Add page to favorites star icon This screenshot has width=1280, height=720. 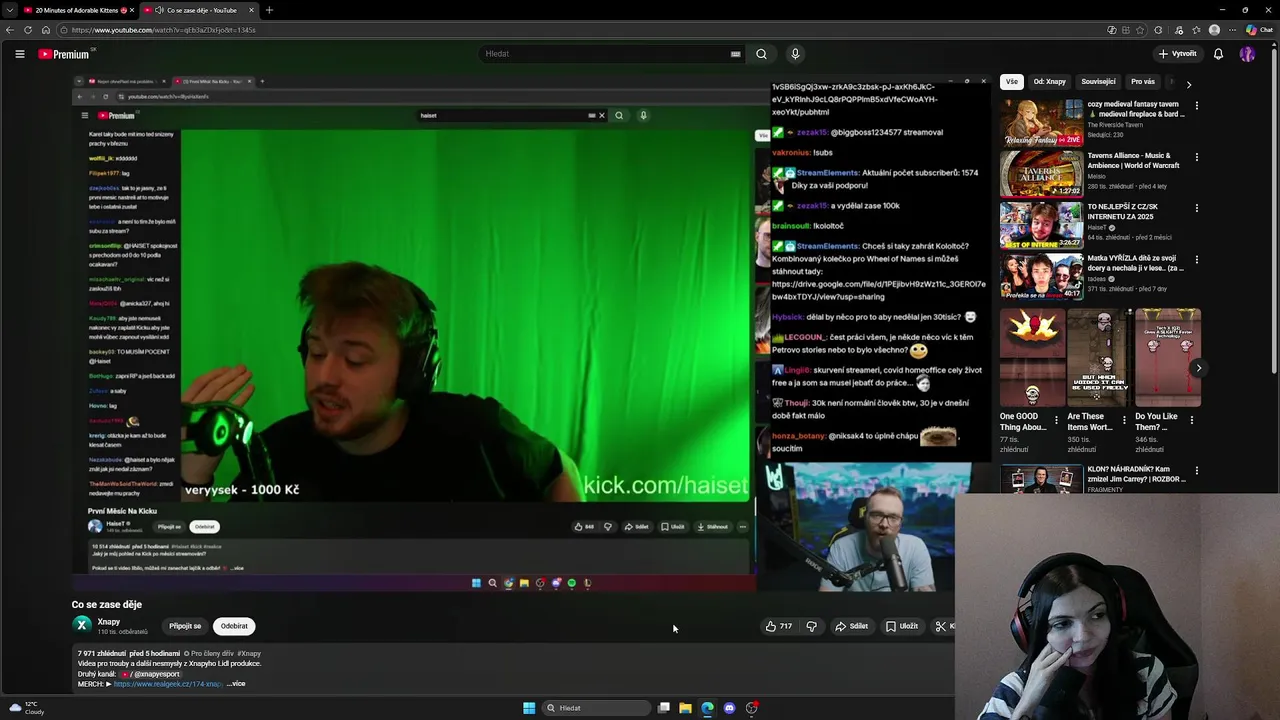[x=1140, y=30]
